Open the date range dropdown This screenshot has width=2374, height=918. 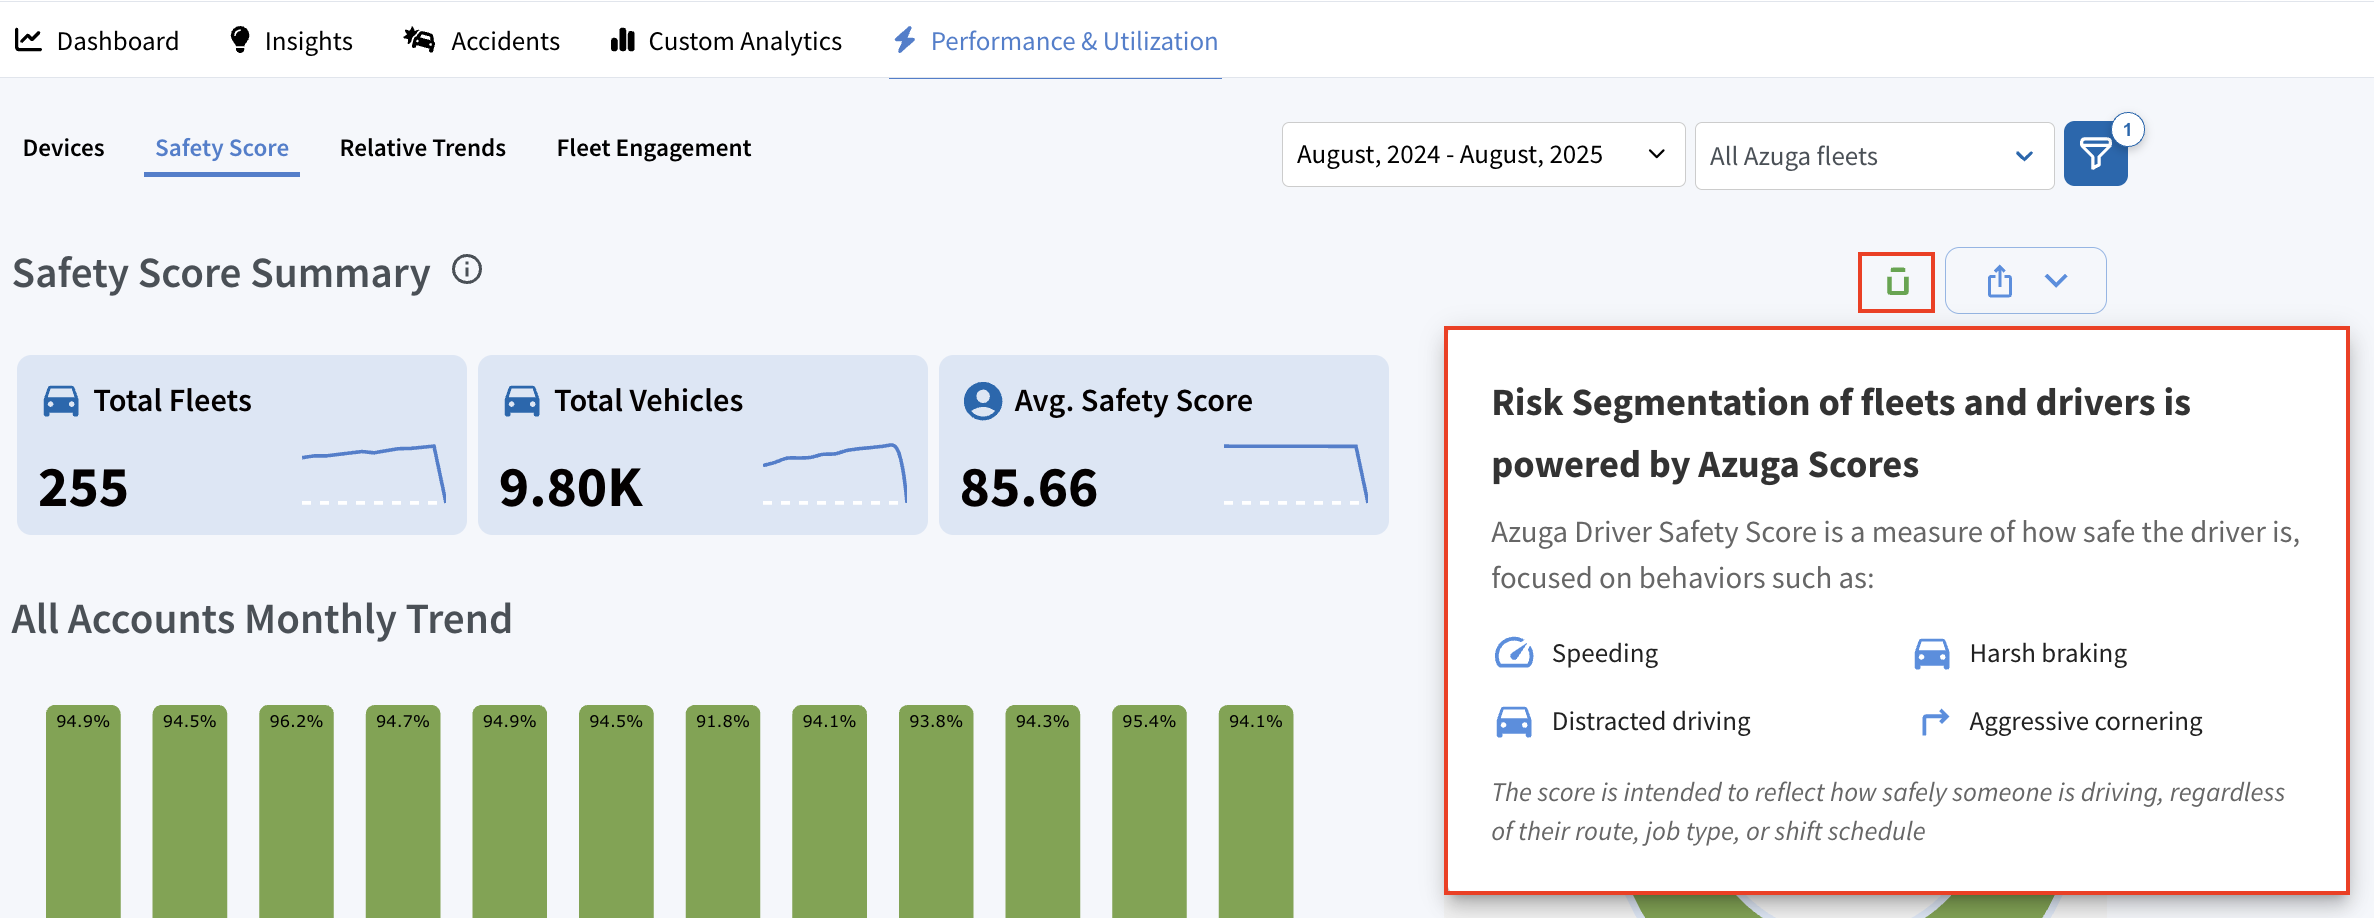point(1483,155)
